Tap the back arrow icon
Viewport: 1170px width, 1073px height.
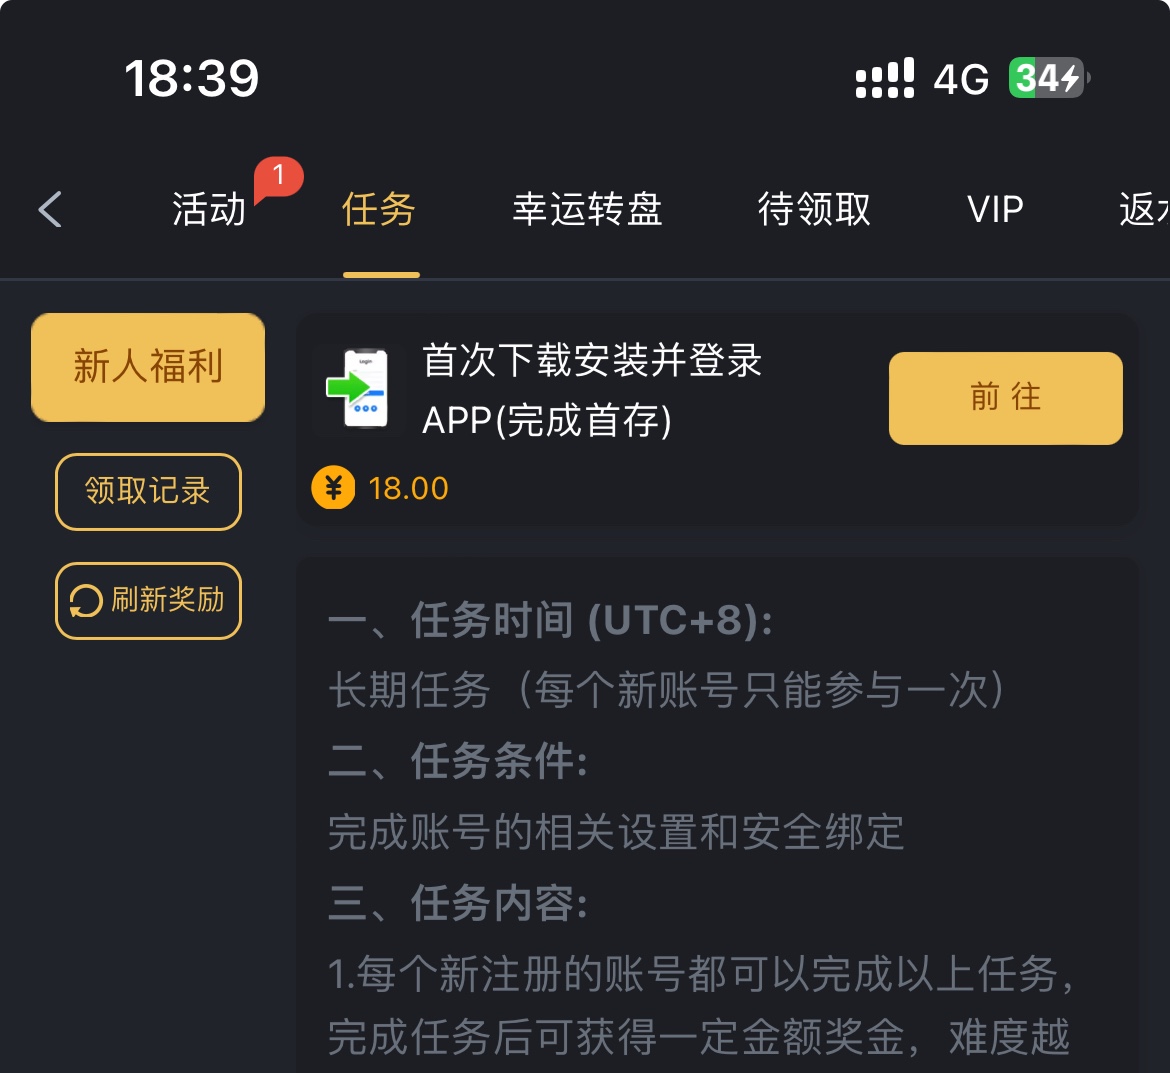50,210
